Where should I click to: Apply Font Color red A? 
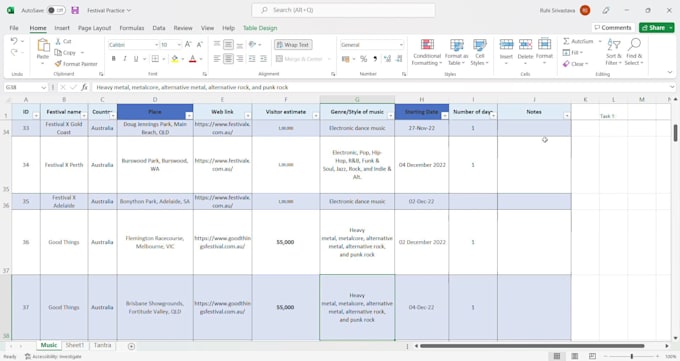[x=193, y=59]
